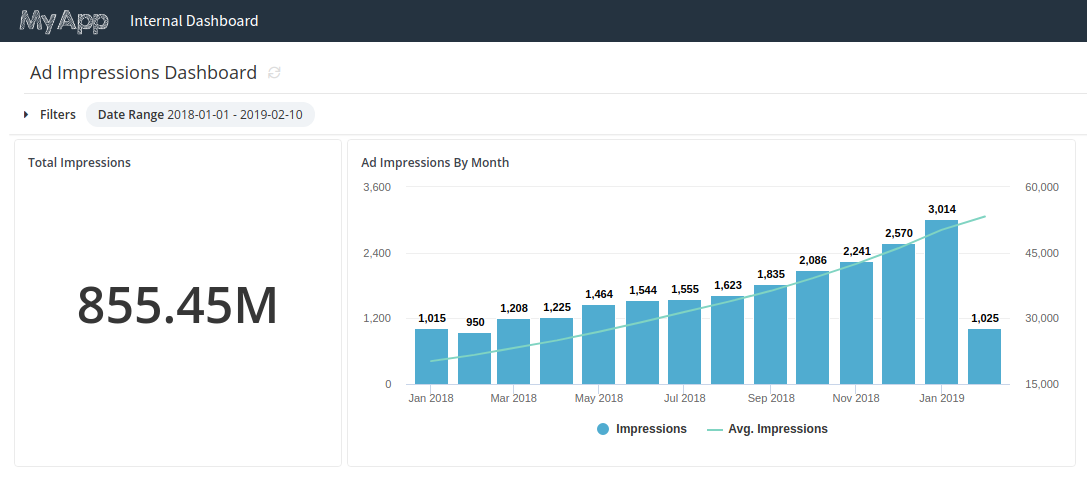This screenshot has width=1087, height=479.
Task: Click the 855.45M total impressions value
Action: coord(177,306)
